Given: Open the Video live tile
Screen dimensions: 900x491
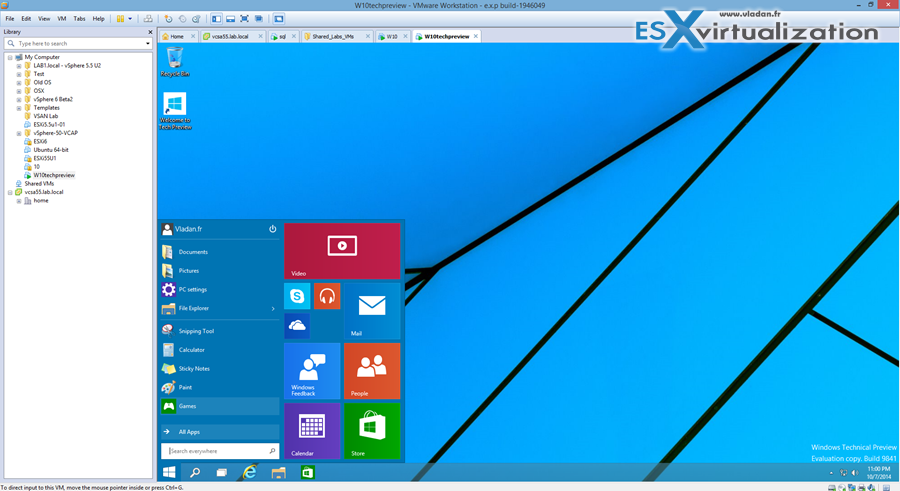Looking at the screenshot, I should pyautogui.click(x=342, y=251).
